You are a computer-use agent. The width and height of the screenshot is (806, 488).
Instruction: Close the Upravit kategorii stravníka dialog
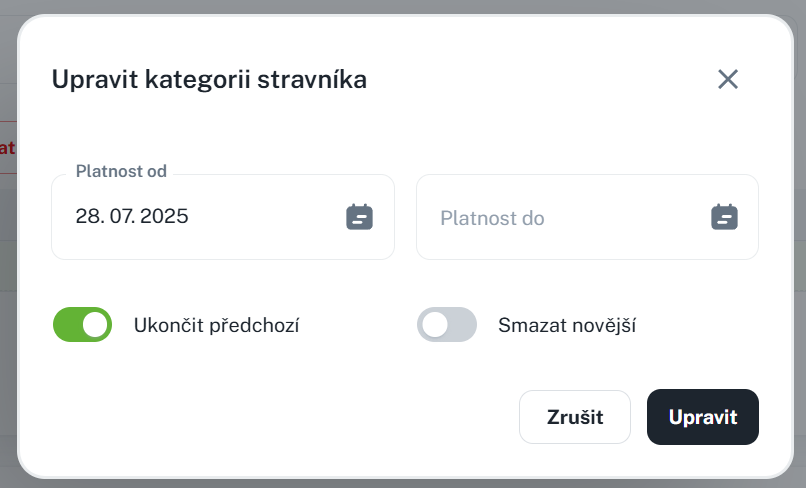(727, 79)
